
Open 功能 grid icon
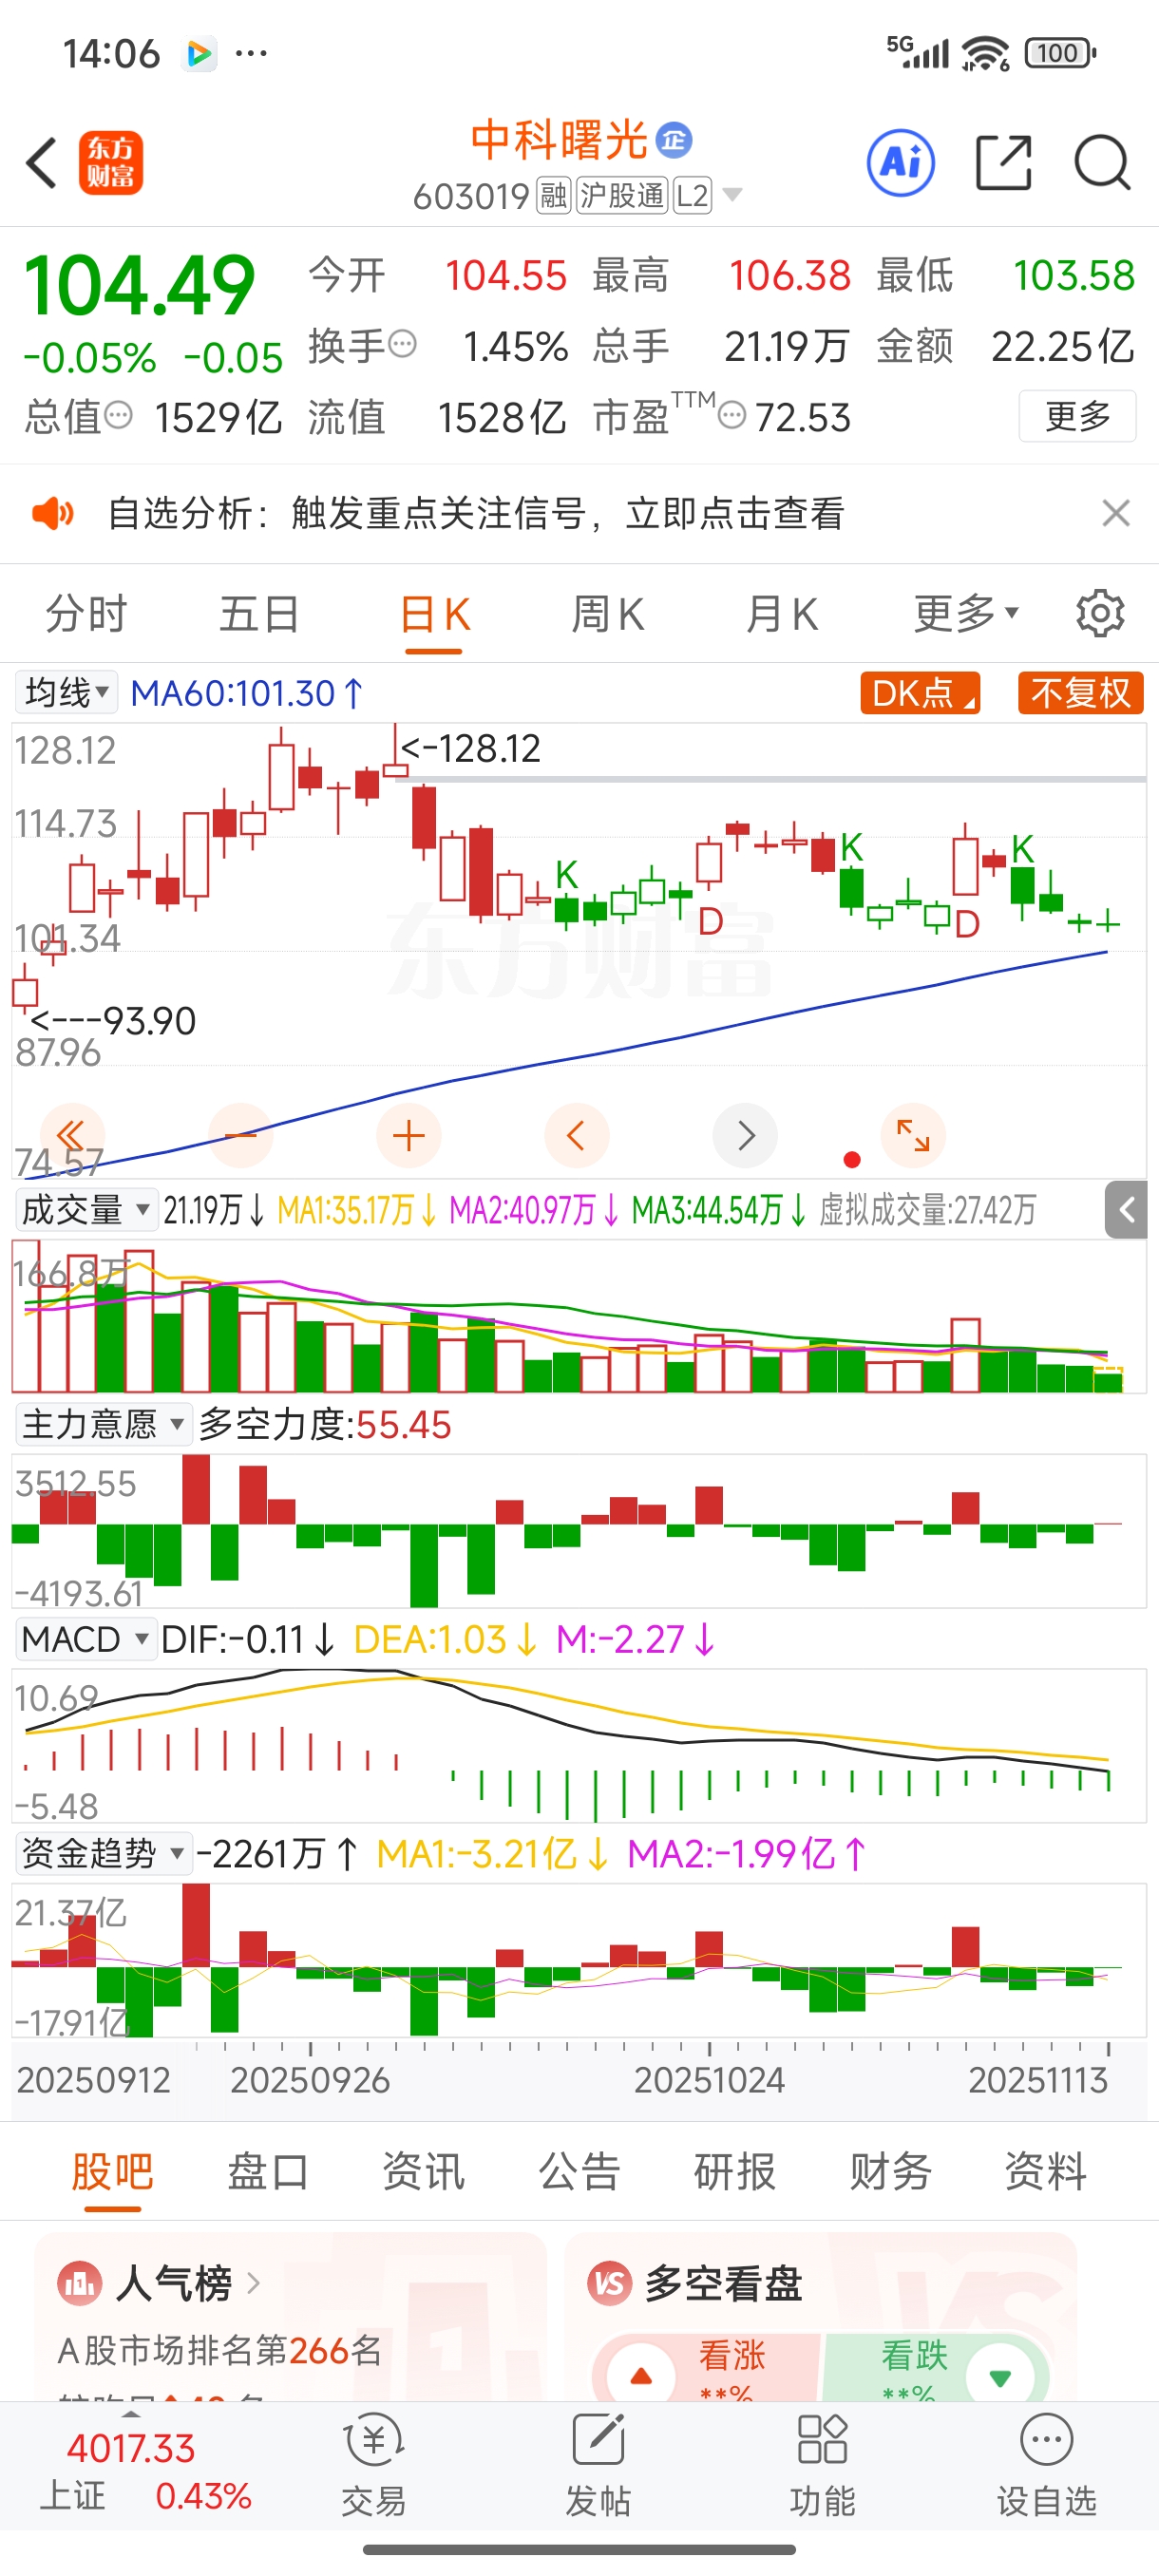pos(822,2465)
